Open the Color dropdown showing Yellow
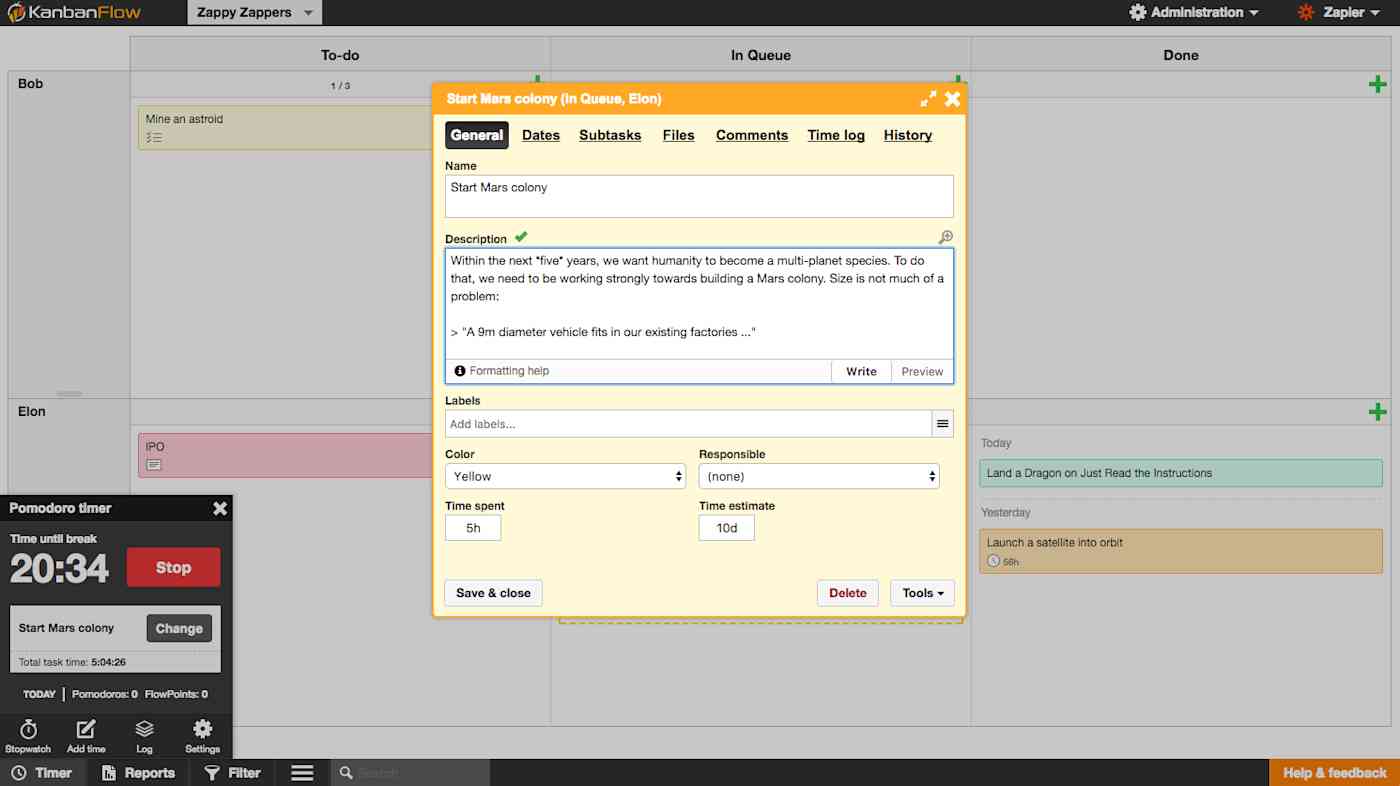 pyautogui.click(x=565, y=476)
